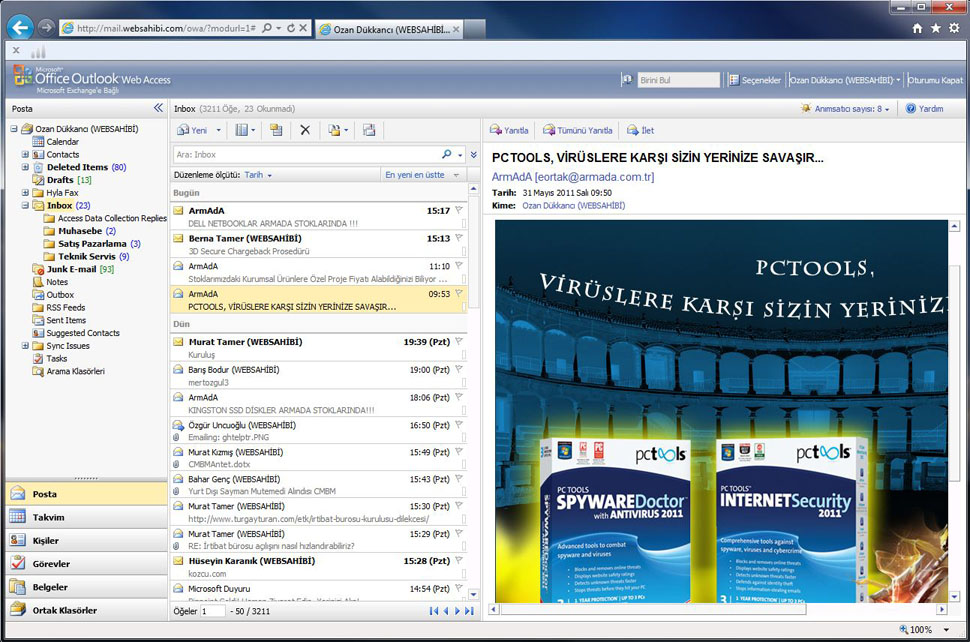970x642 pixels.
Task: Switch to the Görevler tasks section
Action: (87, 563)
